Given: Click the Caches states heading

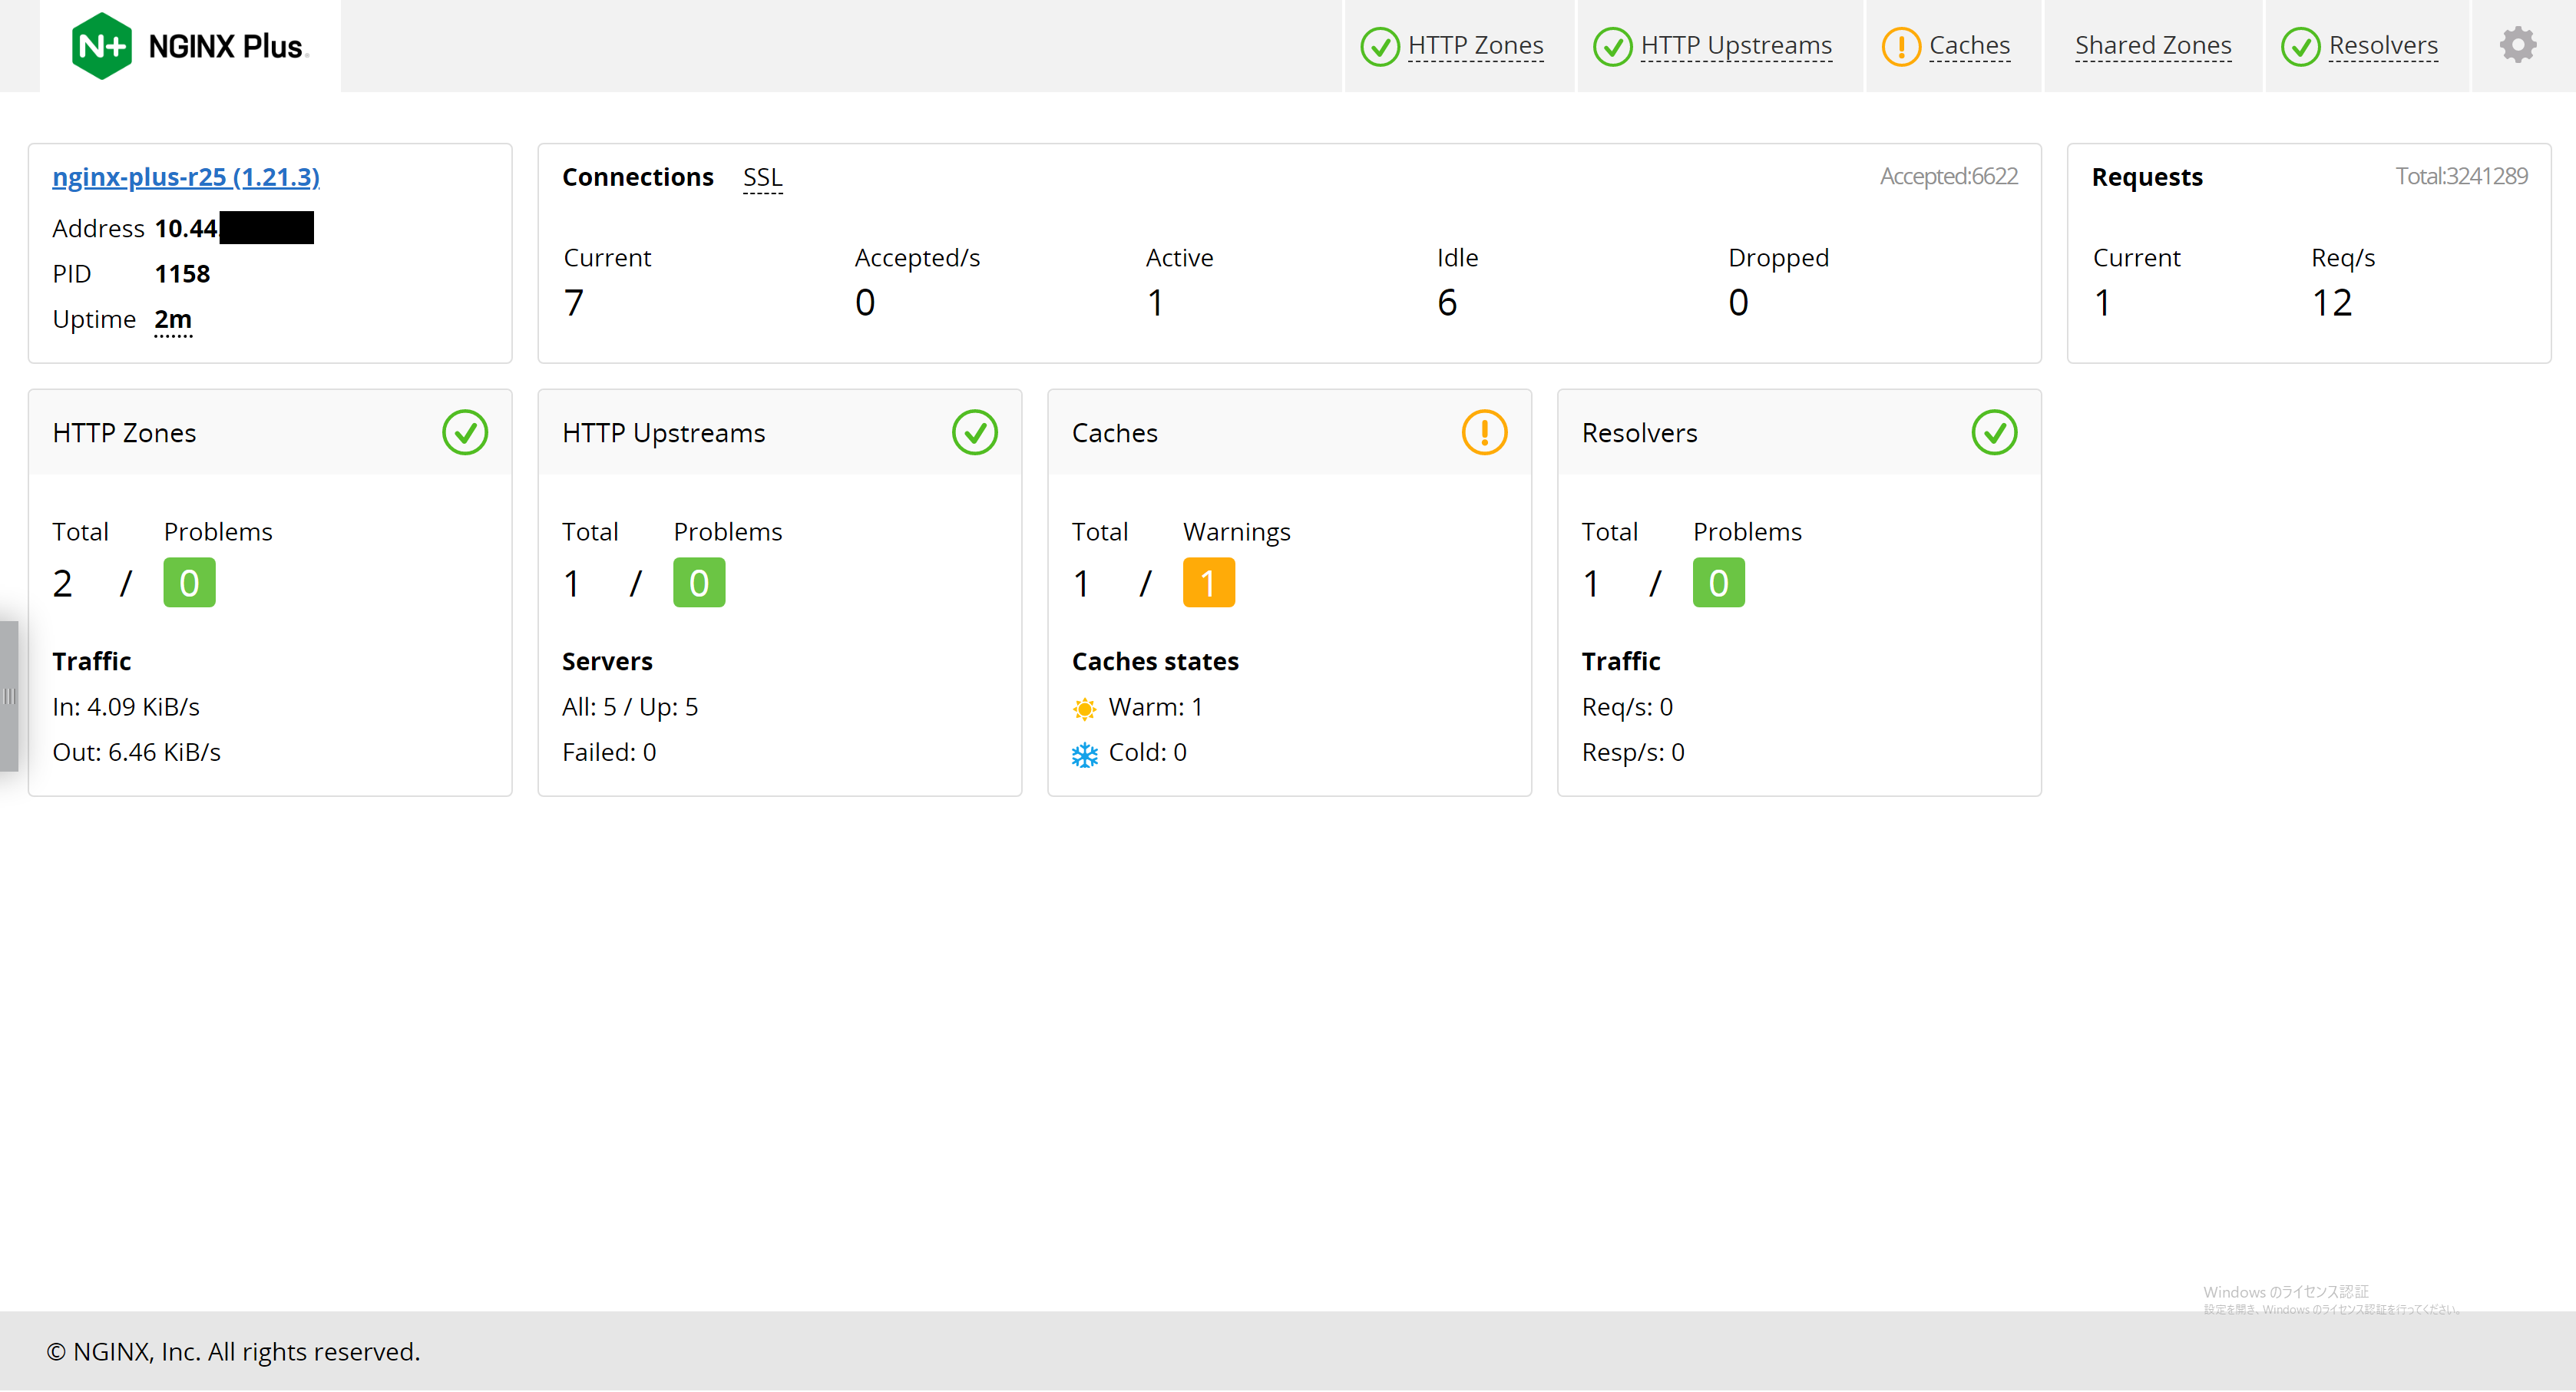Looking at the screenshot, I should coord(1155,662).
